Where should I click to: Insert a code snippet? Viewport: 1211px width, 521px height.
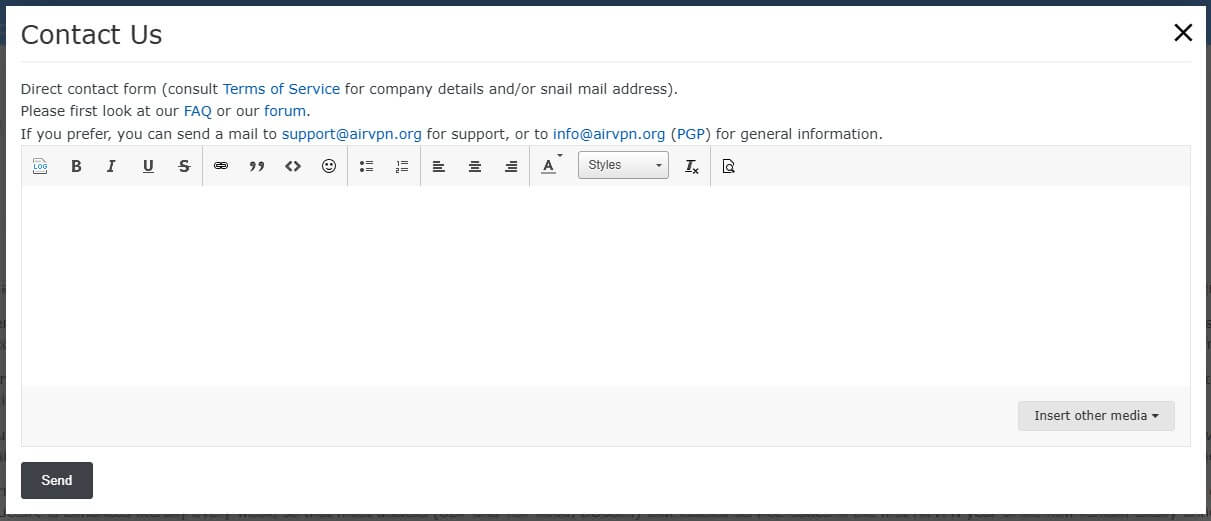tap(293, 167)
